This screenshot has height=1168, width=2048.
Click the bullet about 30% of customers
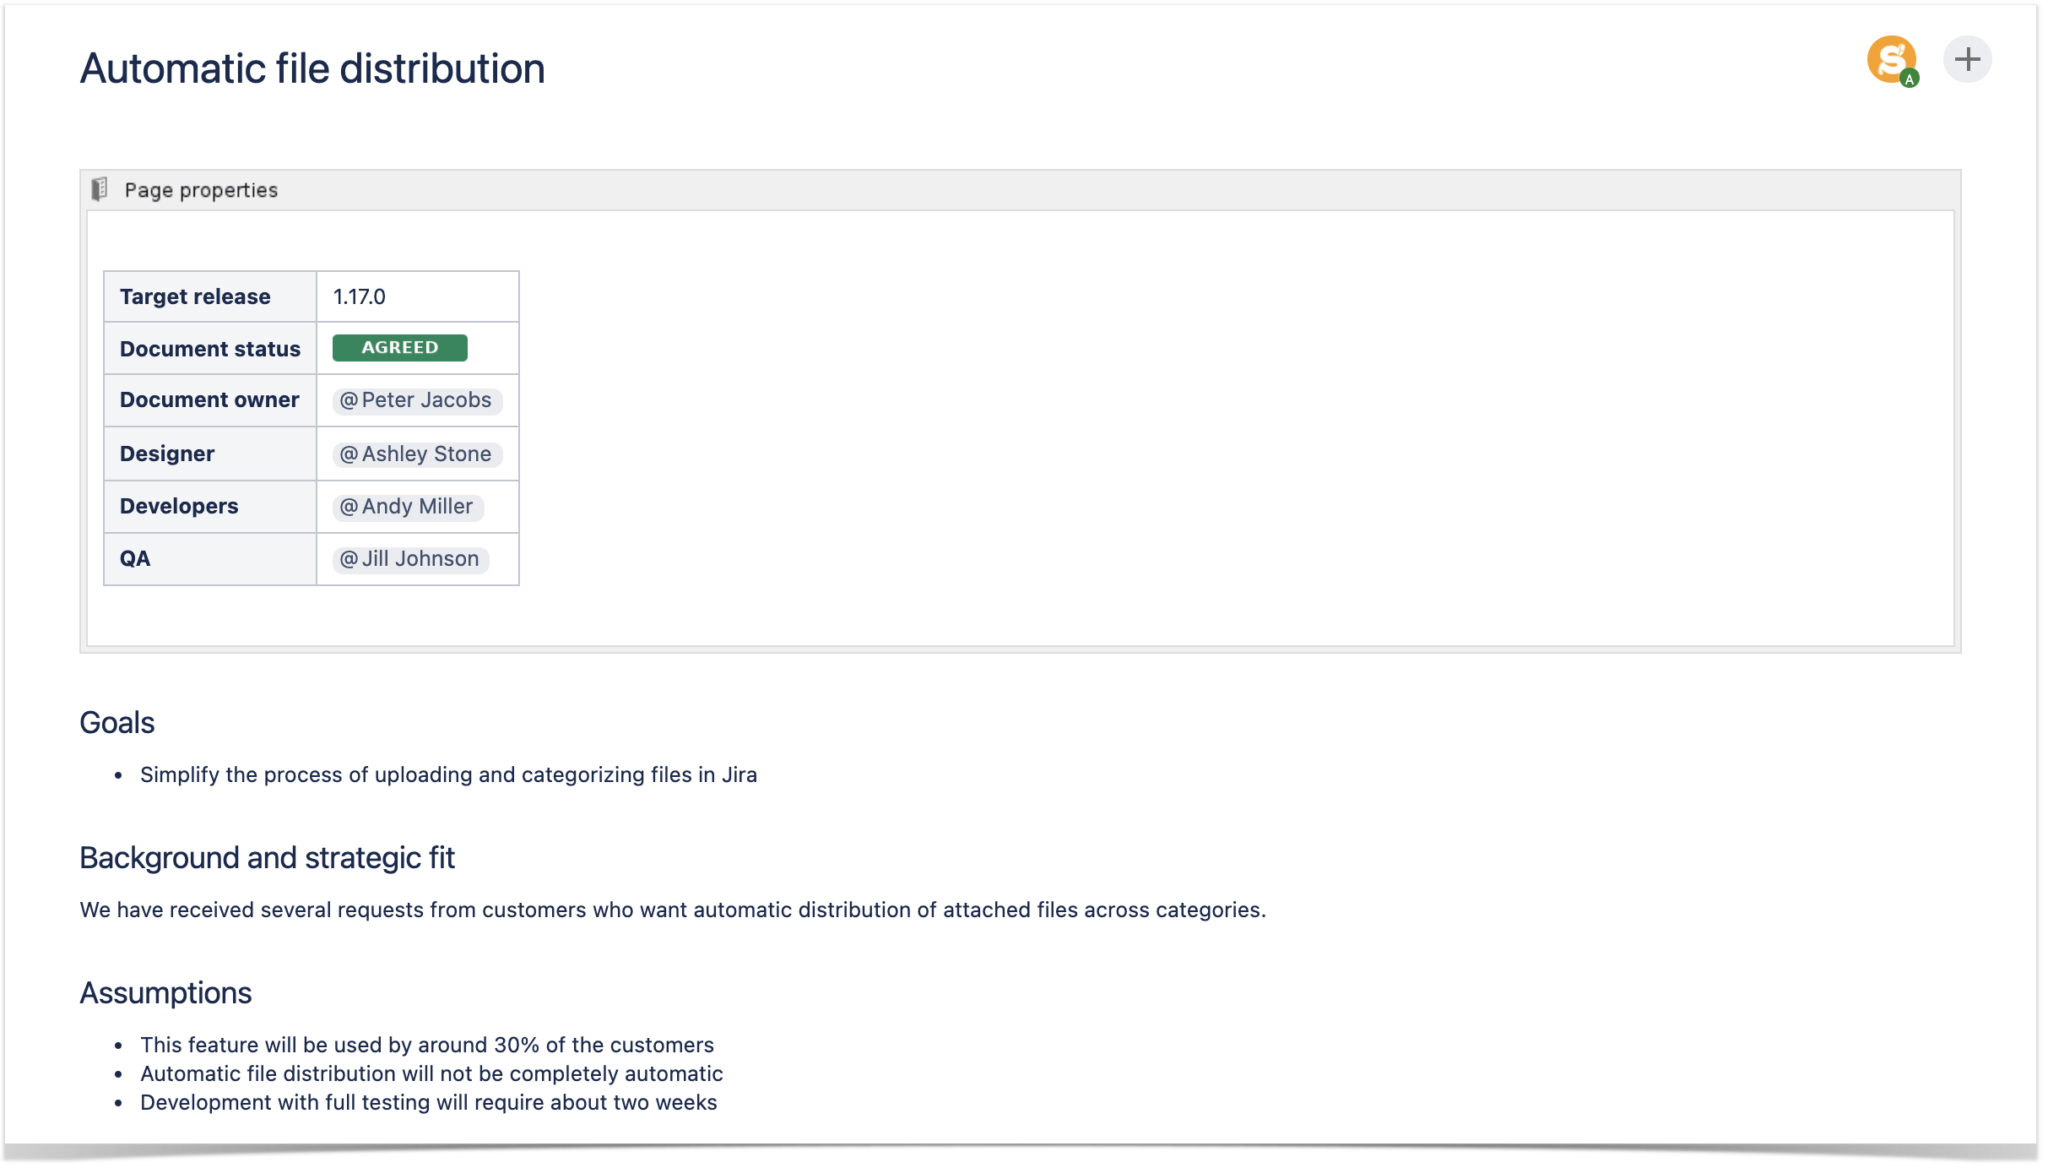pos(427,1044)
